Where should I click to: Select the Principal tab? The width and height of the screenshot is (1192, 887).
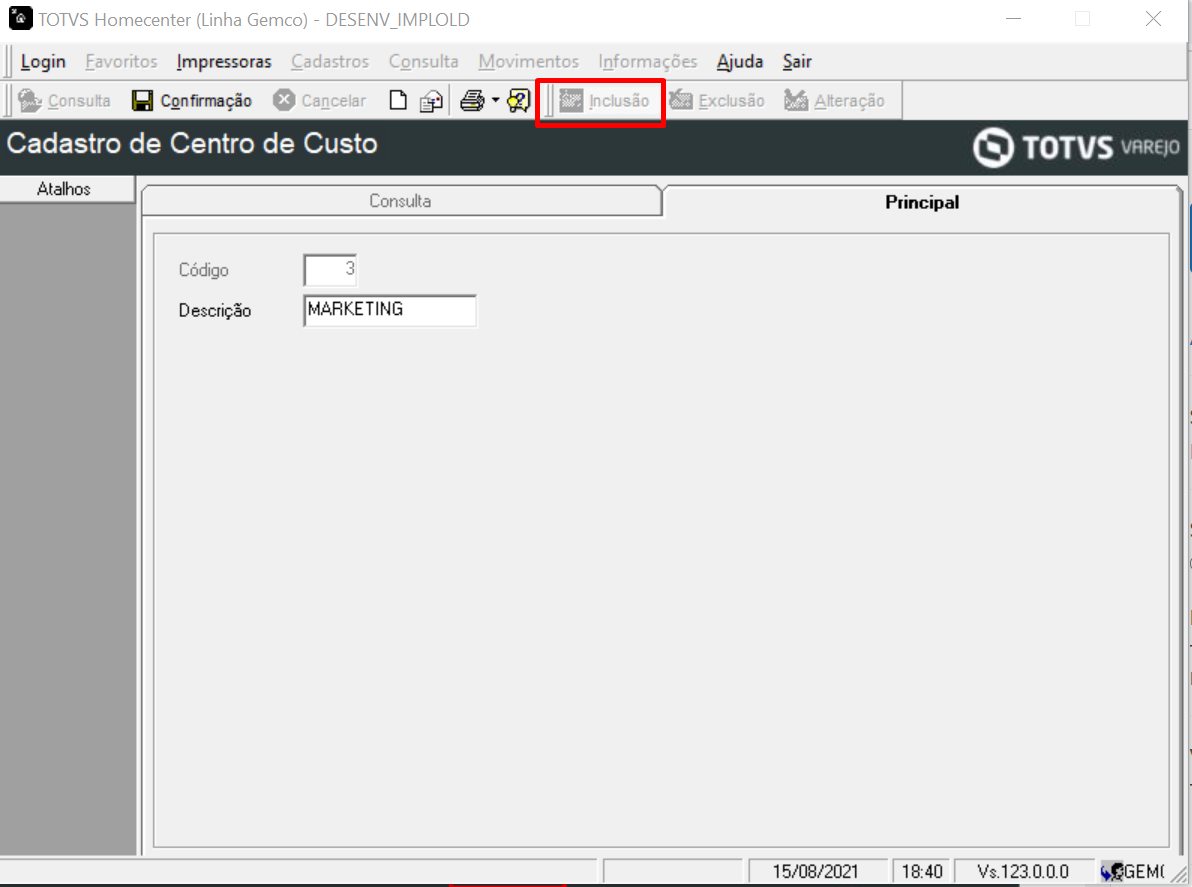pos(921,202)
